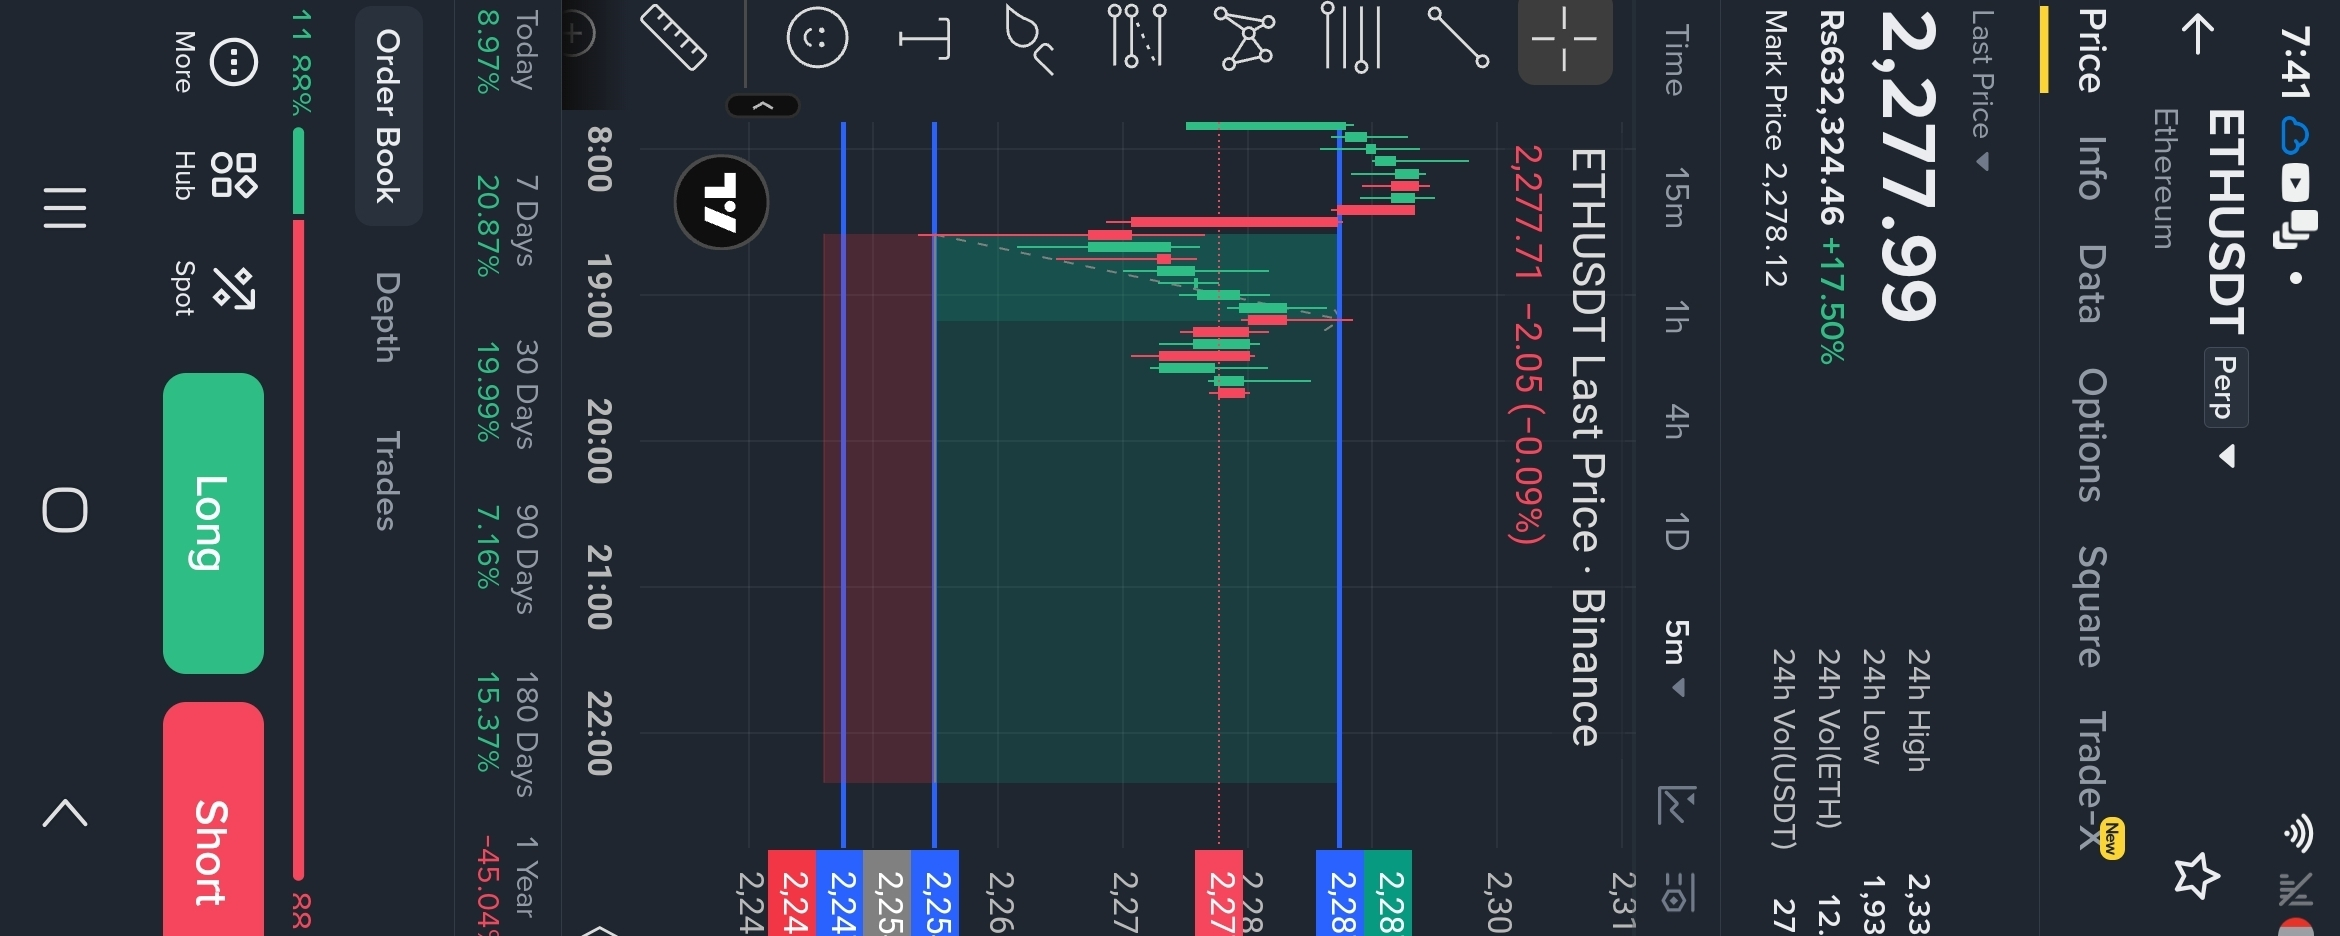The width and height of the screenshot is (2340, 936).
Task: Open the Square tab
Action: point(2091,607)
